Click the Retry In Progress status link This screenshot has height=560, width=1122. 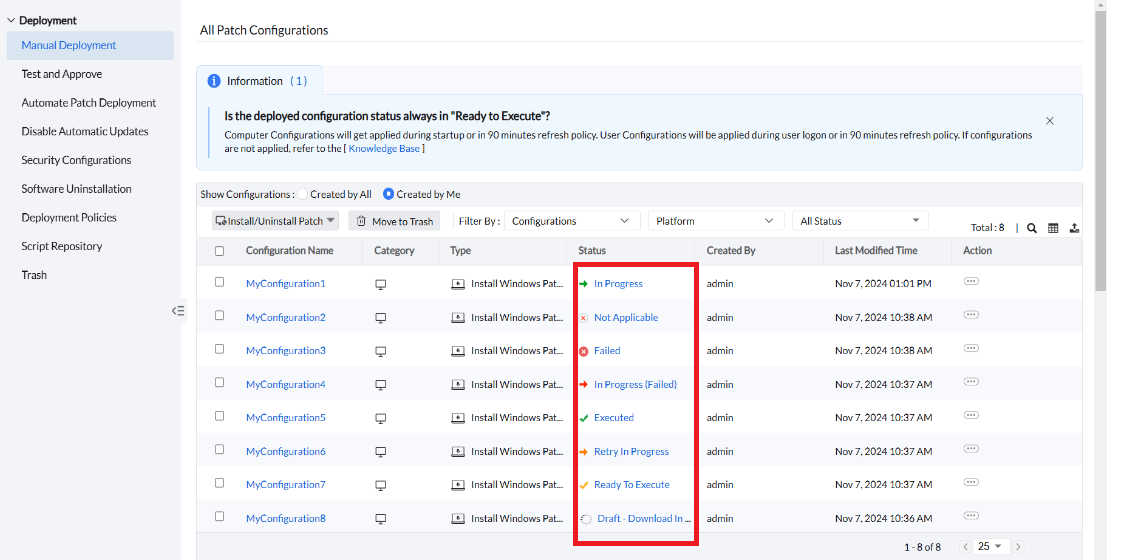pos(631,451)
